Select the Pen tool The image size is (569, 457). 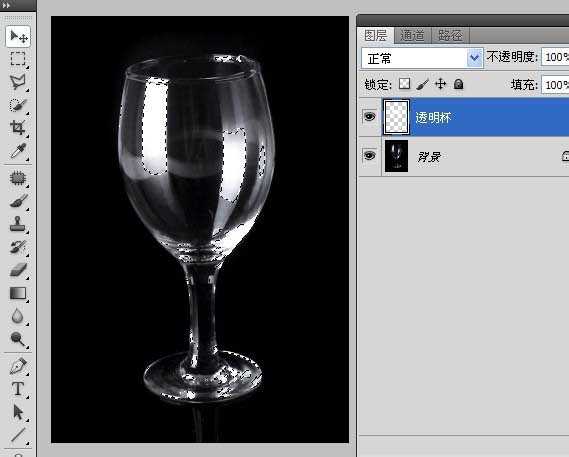pyautogui.click(x=18, y=366)
